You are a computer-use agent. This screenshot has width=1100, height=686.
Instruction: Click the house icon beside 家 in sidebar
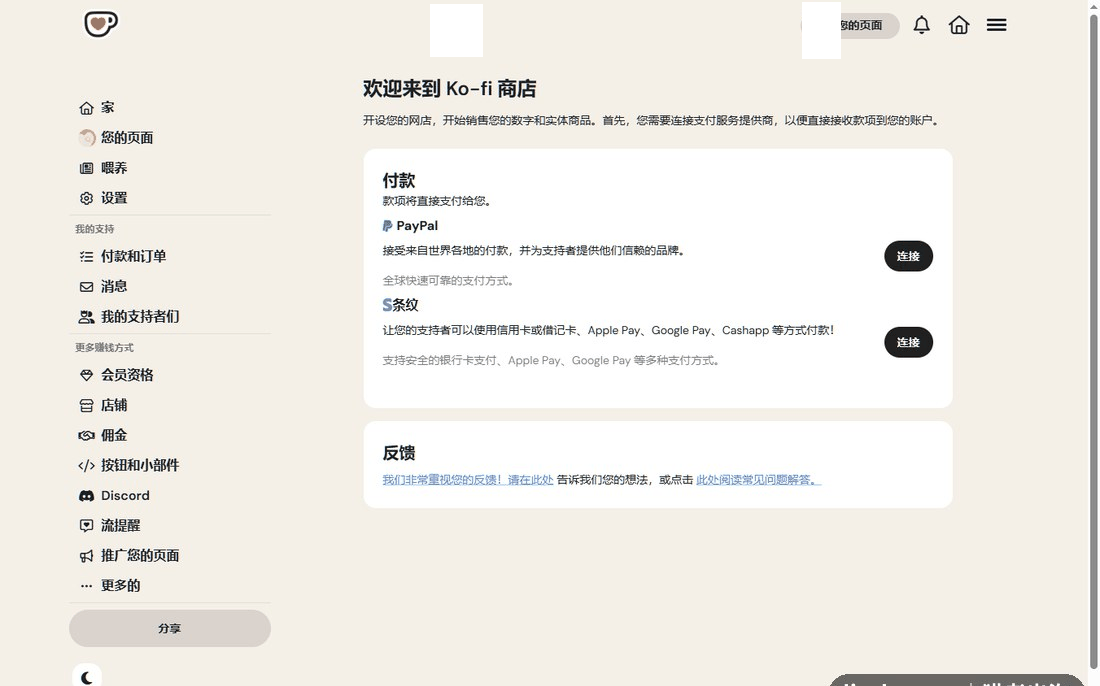pyautogui.click(x=86, y=108)
